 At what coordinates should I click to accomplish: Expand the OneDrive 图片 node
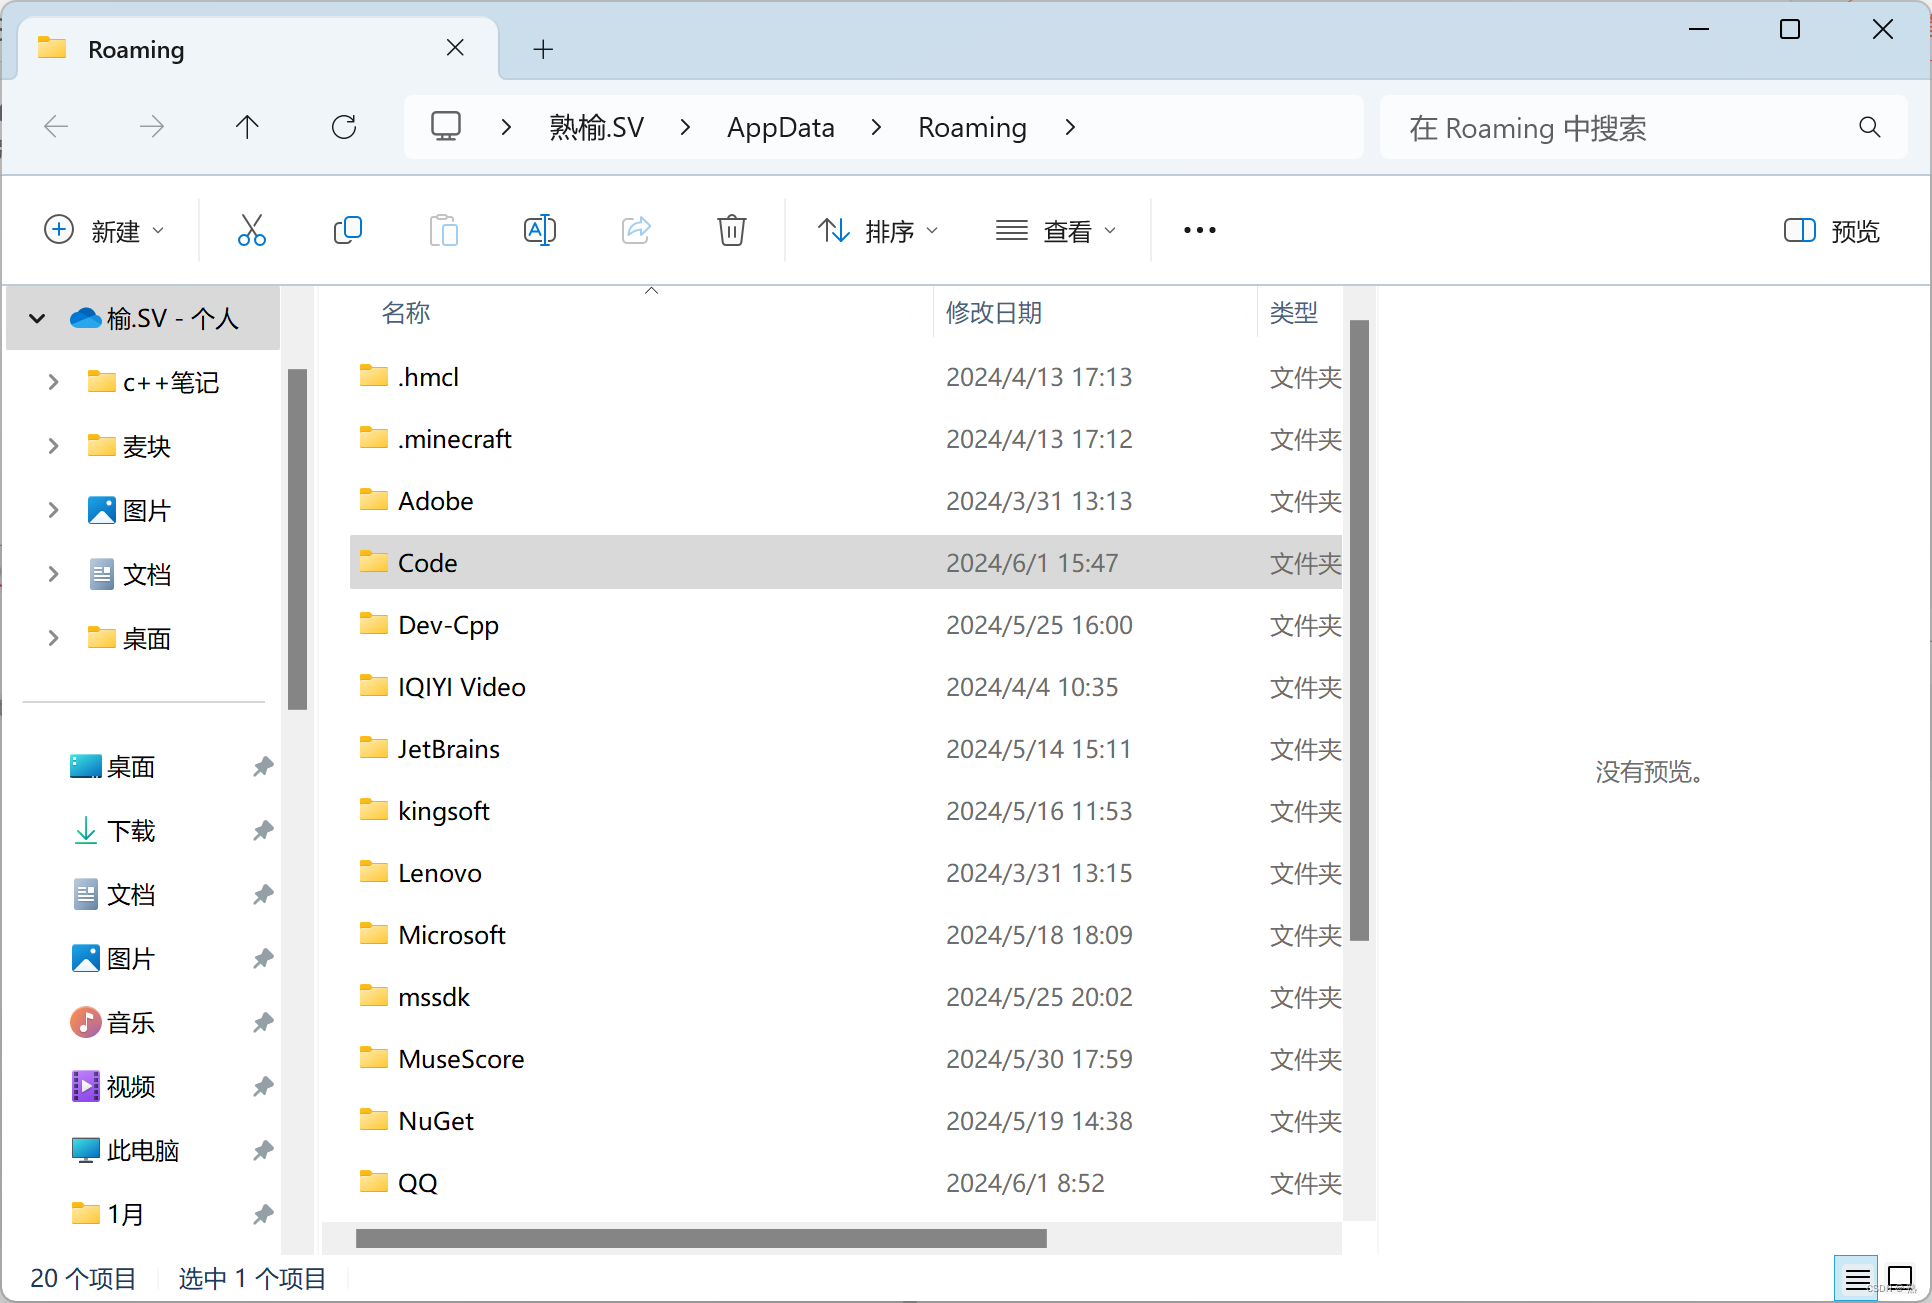point(53,510)
